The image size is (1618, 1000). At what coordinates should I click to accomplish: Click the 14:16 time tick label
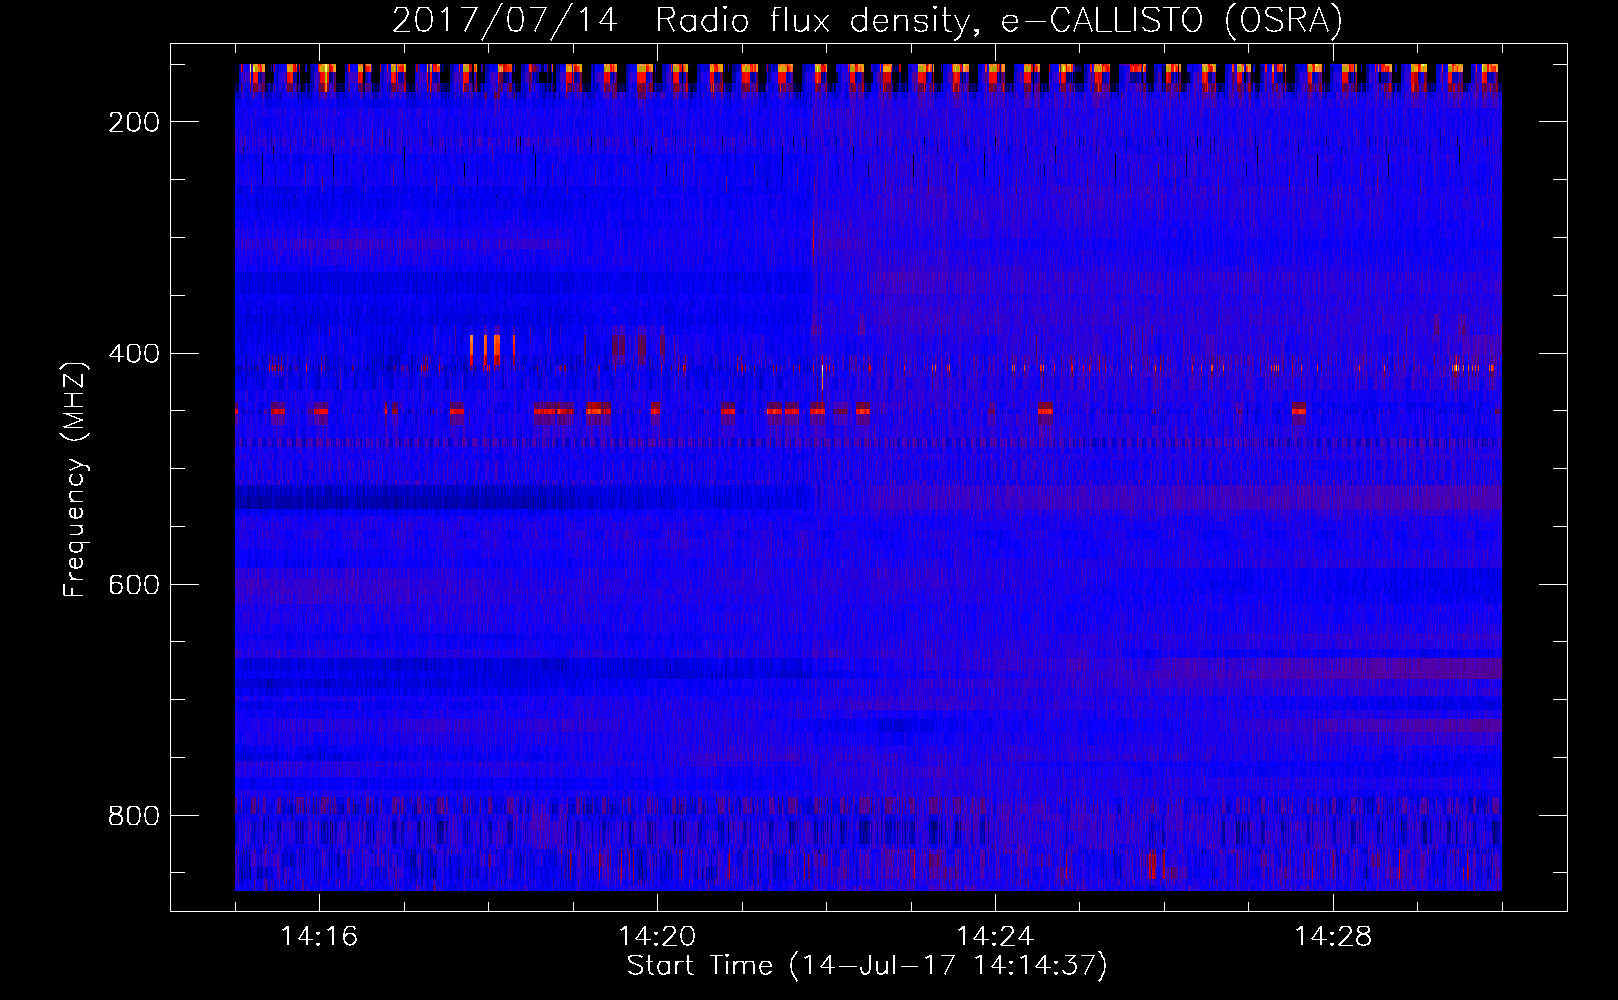(319, 937)
